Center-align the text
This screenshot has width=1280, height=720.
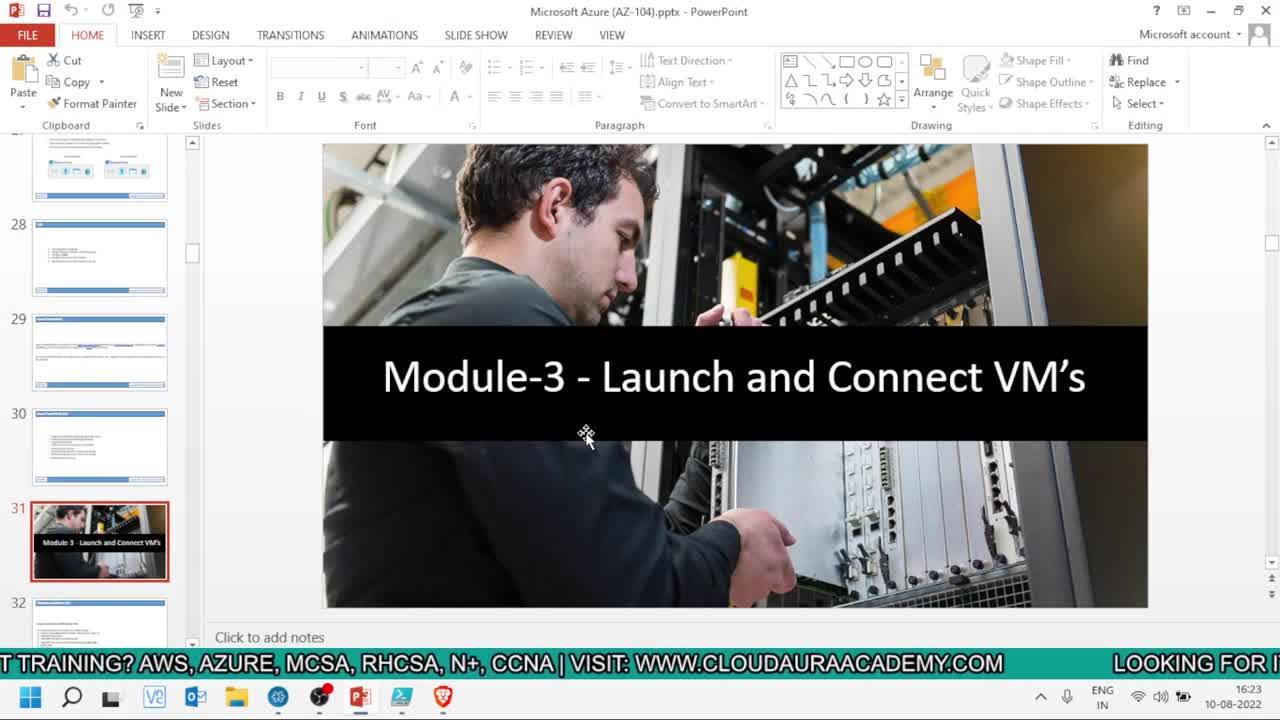[x=515, y=96]
